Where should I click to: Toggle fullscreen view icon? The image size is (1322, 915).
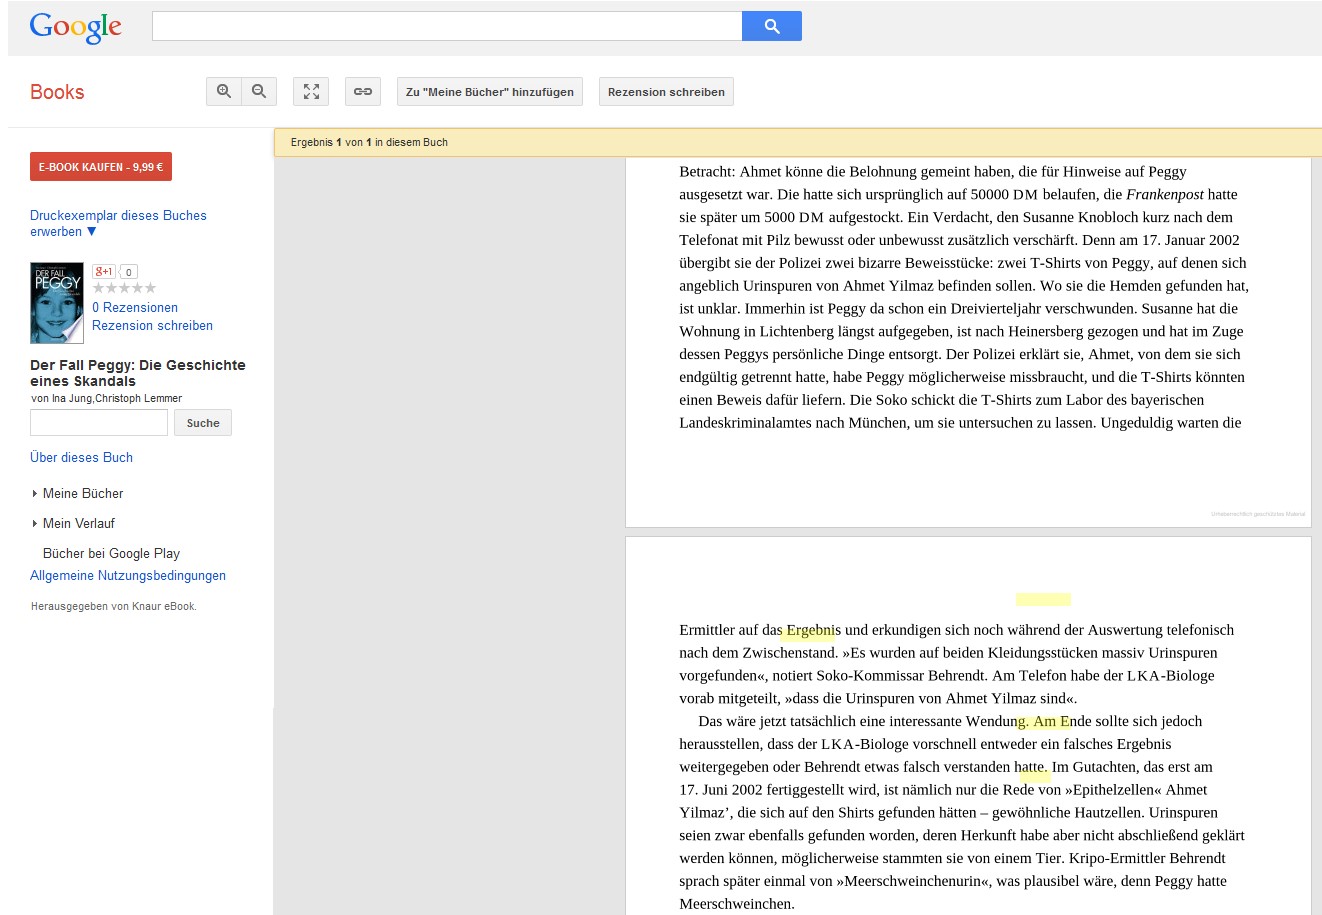point(311,92)
